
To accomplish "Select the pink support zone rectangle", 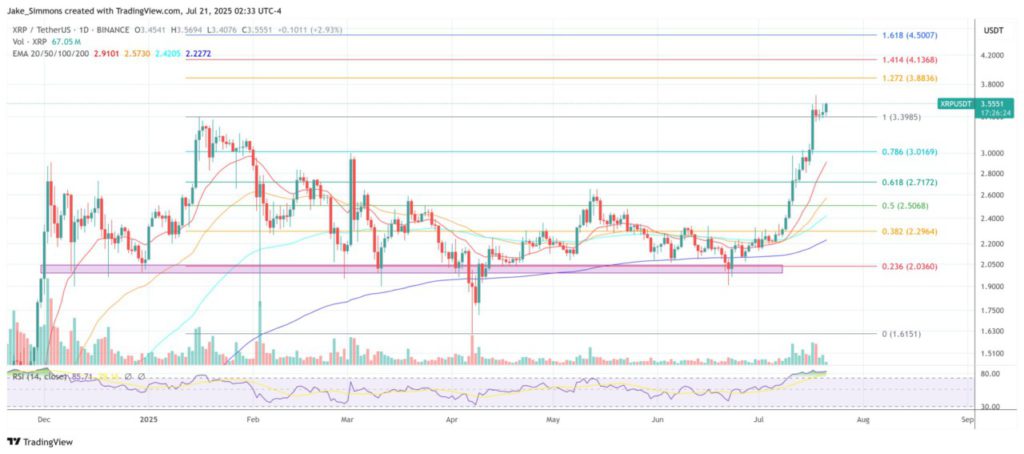I will (x=400, y=268).
